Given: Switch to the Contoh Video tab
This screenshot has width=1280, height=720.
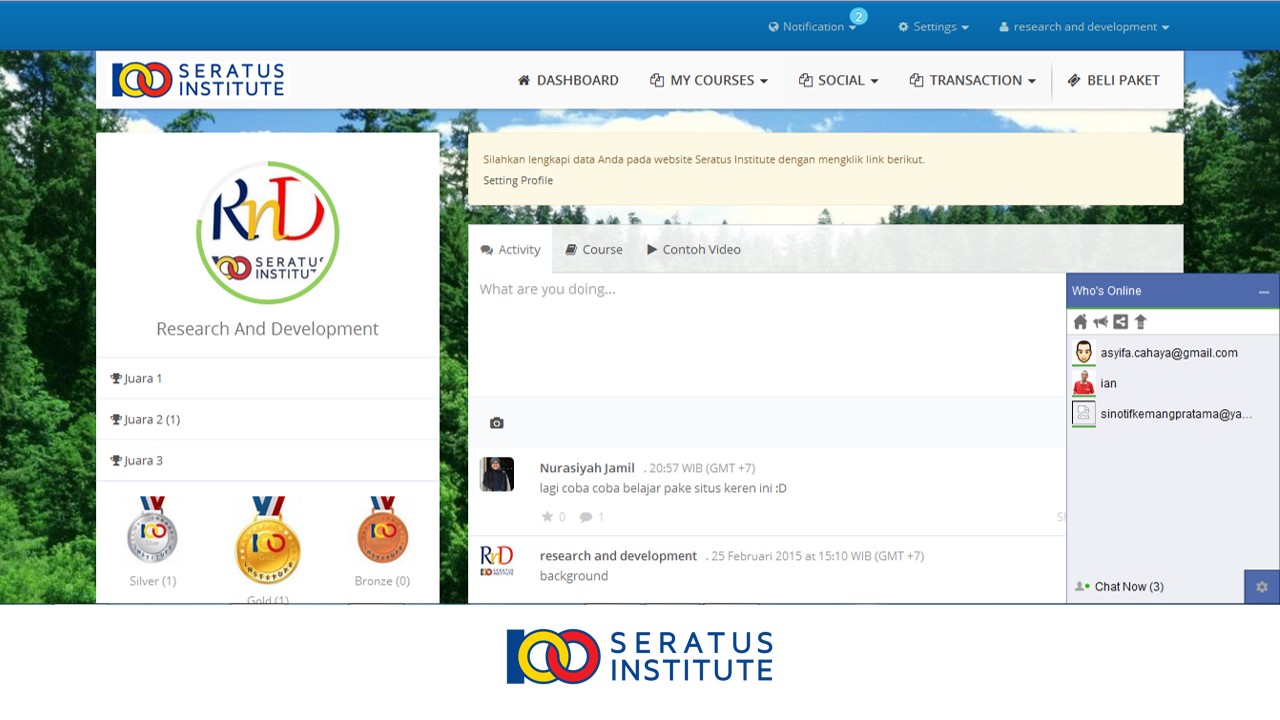Looking at the screenshot, I should click(x=694, y=249).
